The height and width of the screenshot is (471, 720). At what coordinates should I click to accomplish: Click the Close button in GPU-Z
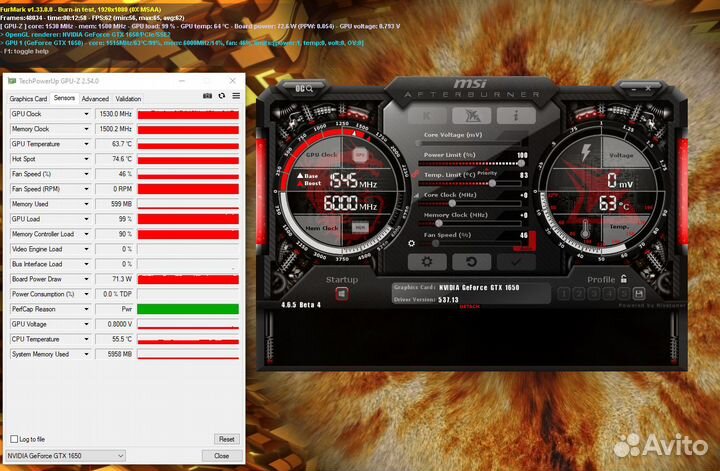[x=221, y=455]
